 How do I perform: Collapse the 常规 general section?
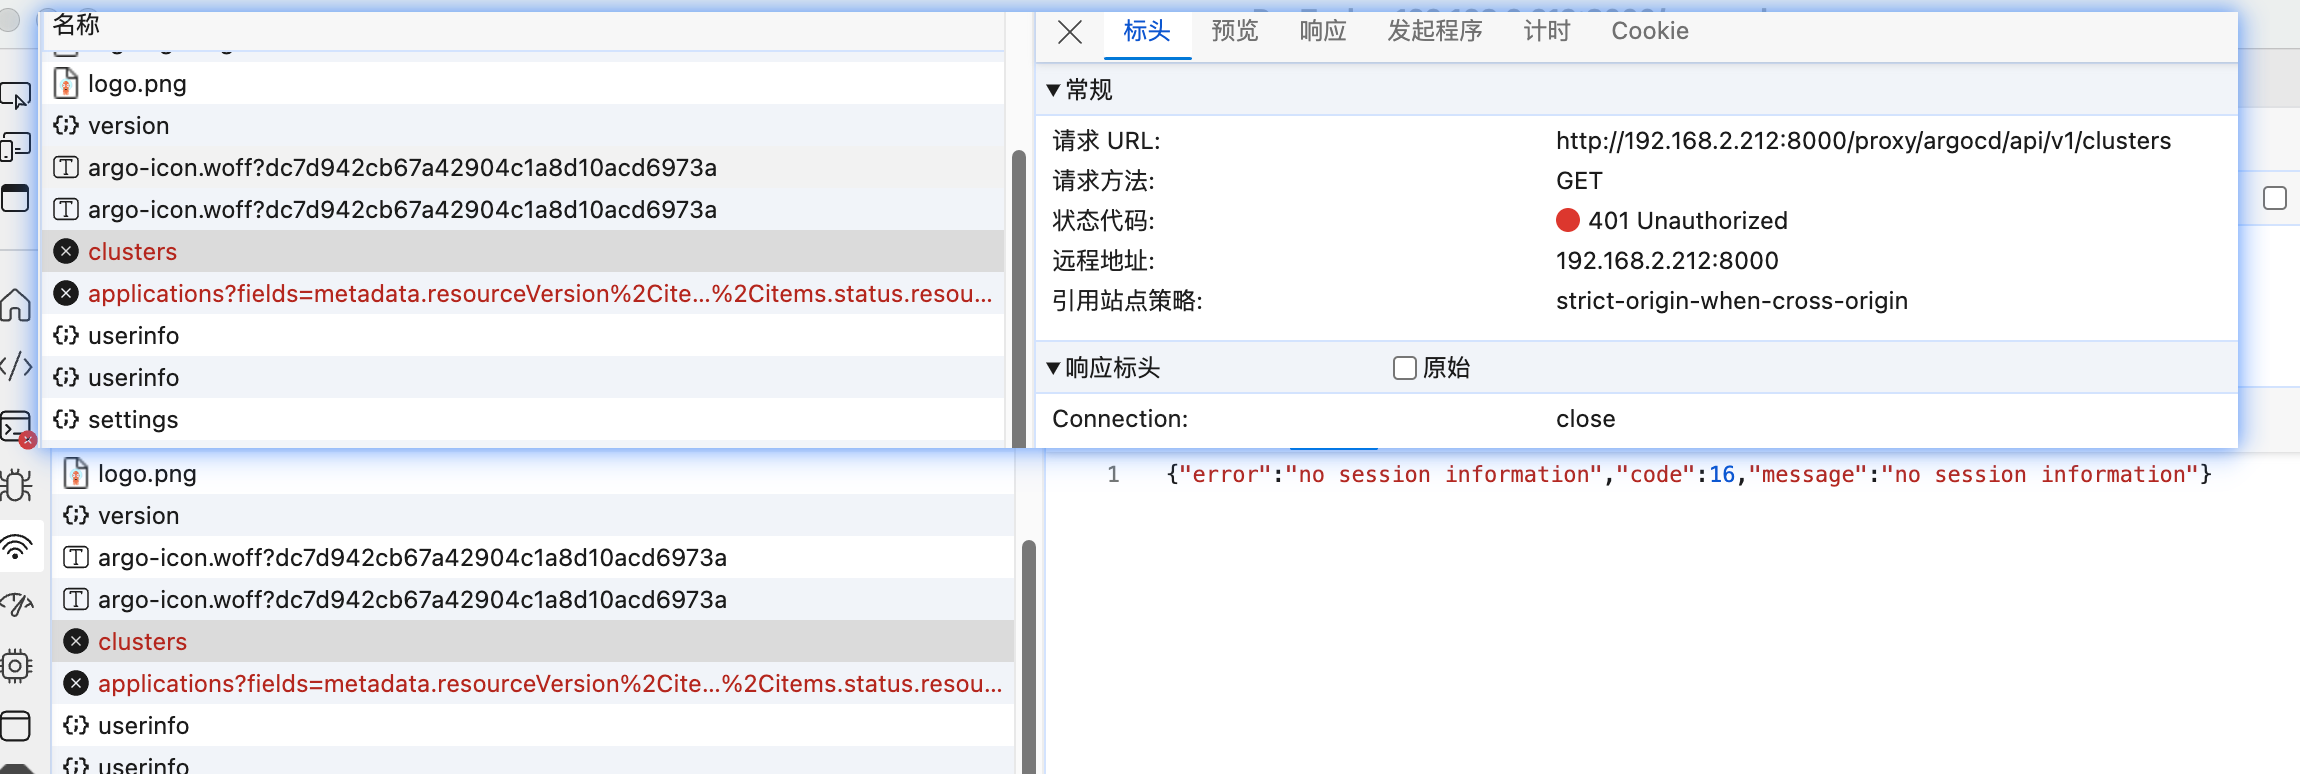click(x=1053, y=90)
